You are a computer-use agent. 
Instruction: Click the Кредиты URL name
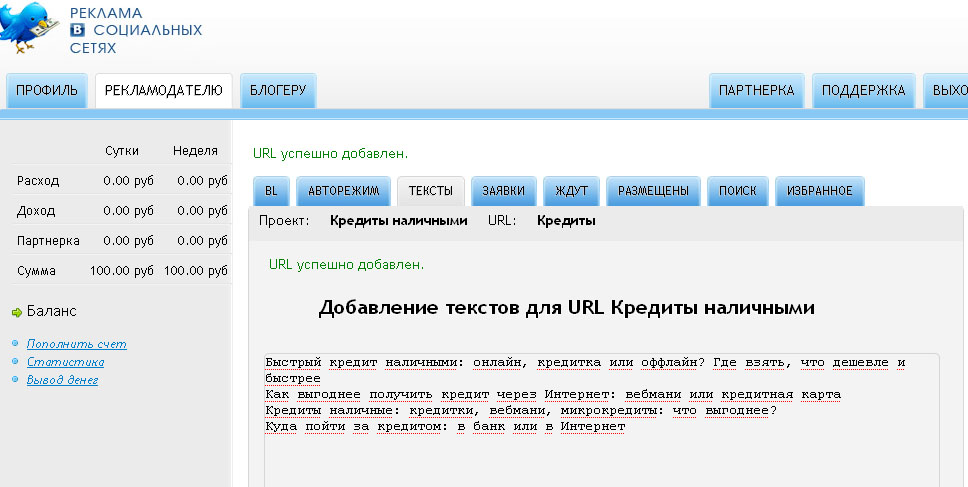[x=566, y=220]
